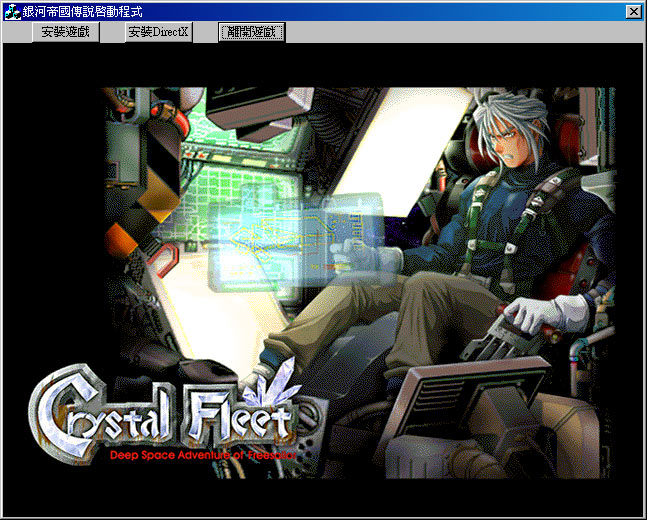This screenshot has width=647, height=520.
Task: Click the Crystal Fleet logo
Action: coord(162,410)
